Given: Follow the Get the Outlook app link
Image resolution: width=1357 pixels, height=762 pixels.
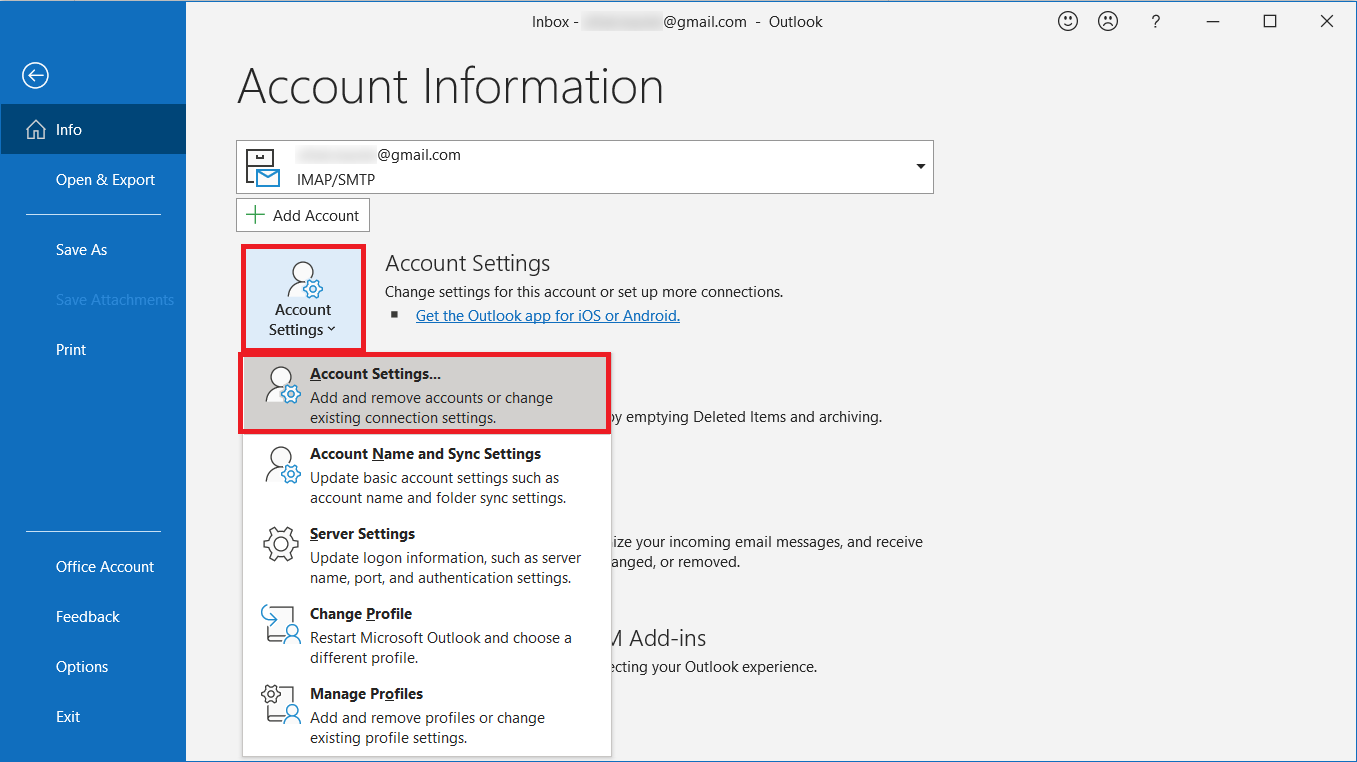Looking at the screenshot, I should [x=548, y=315].
